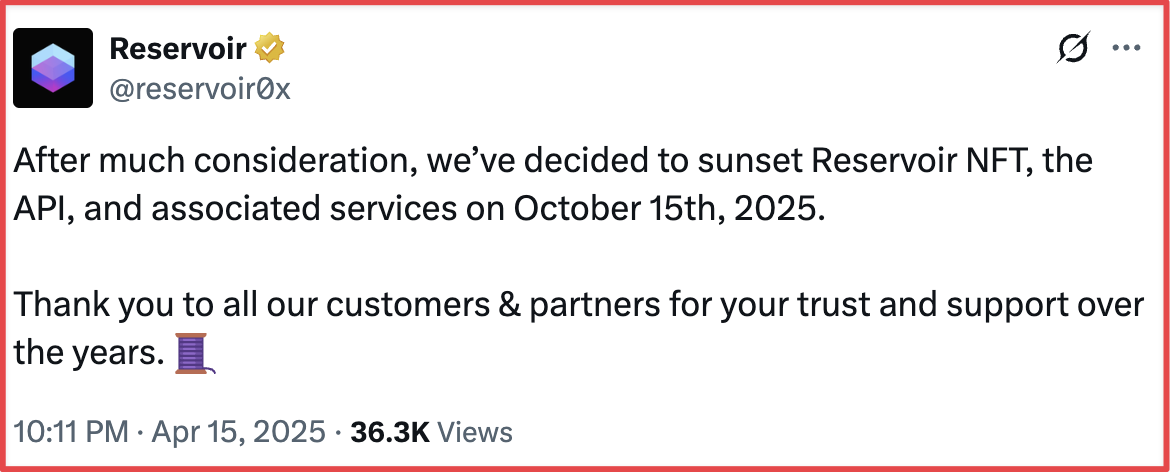Click the 10:11 PM time stamp
Screen dimensions: 1170x472
tap(71, 432)
